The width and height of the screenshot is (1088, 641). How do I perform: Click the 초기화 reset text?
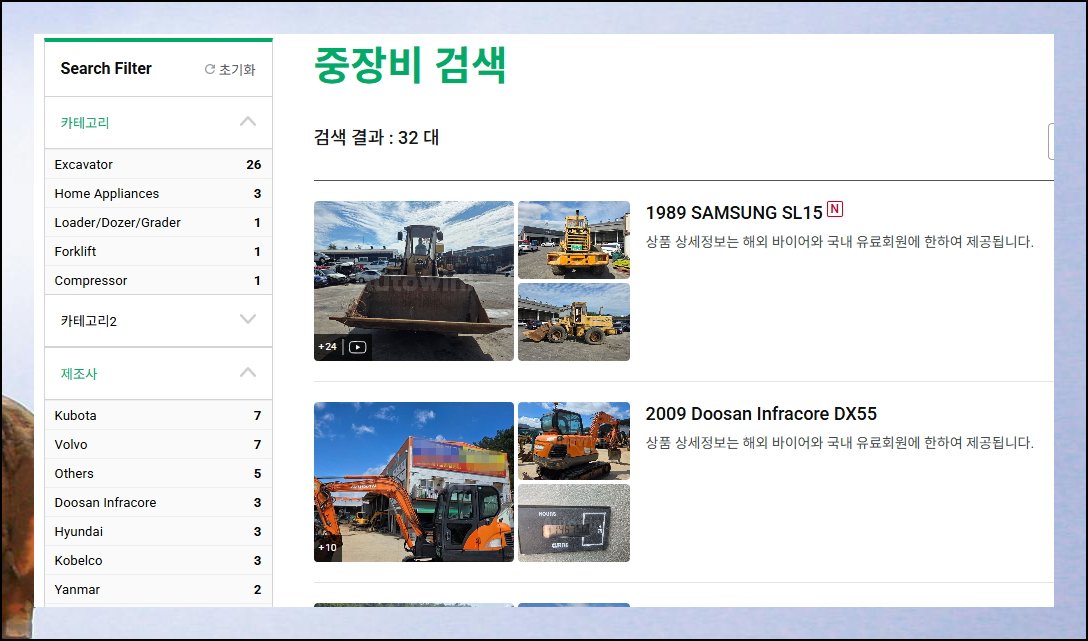237,69
